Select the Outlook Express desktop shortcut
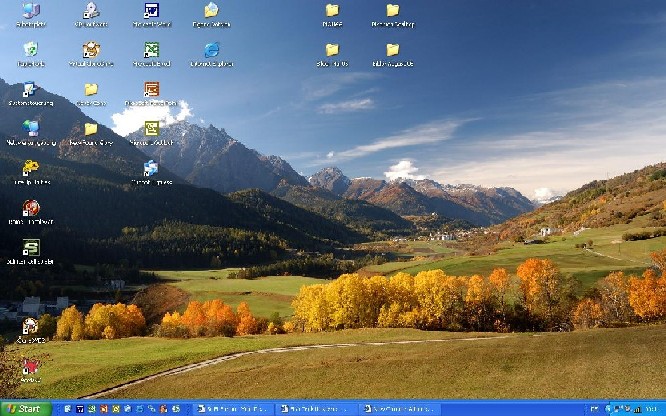This screenshot has height=416, width=666. pyautogui.click(x=151, y=168)
